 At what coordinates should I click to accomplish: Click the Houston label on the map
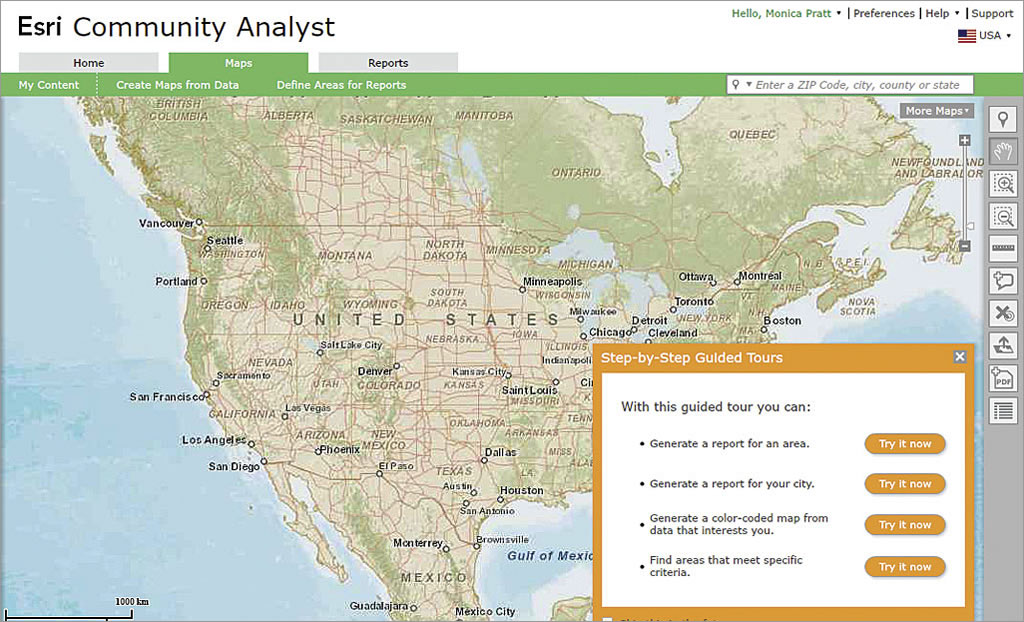[x=522, y=490]
